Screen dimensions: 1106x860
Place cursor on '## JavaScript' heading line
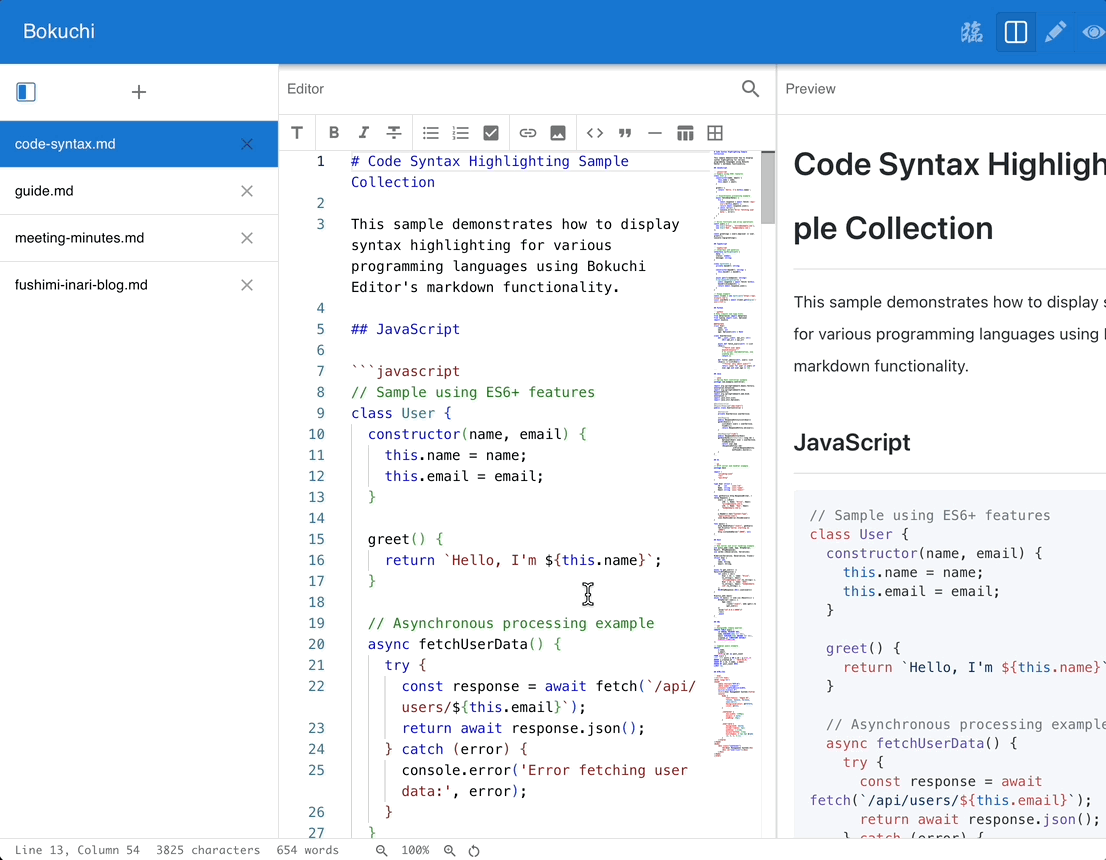tap(406, 329)
